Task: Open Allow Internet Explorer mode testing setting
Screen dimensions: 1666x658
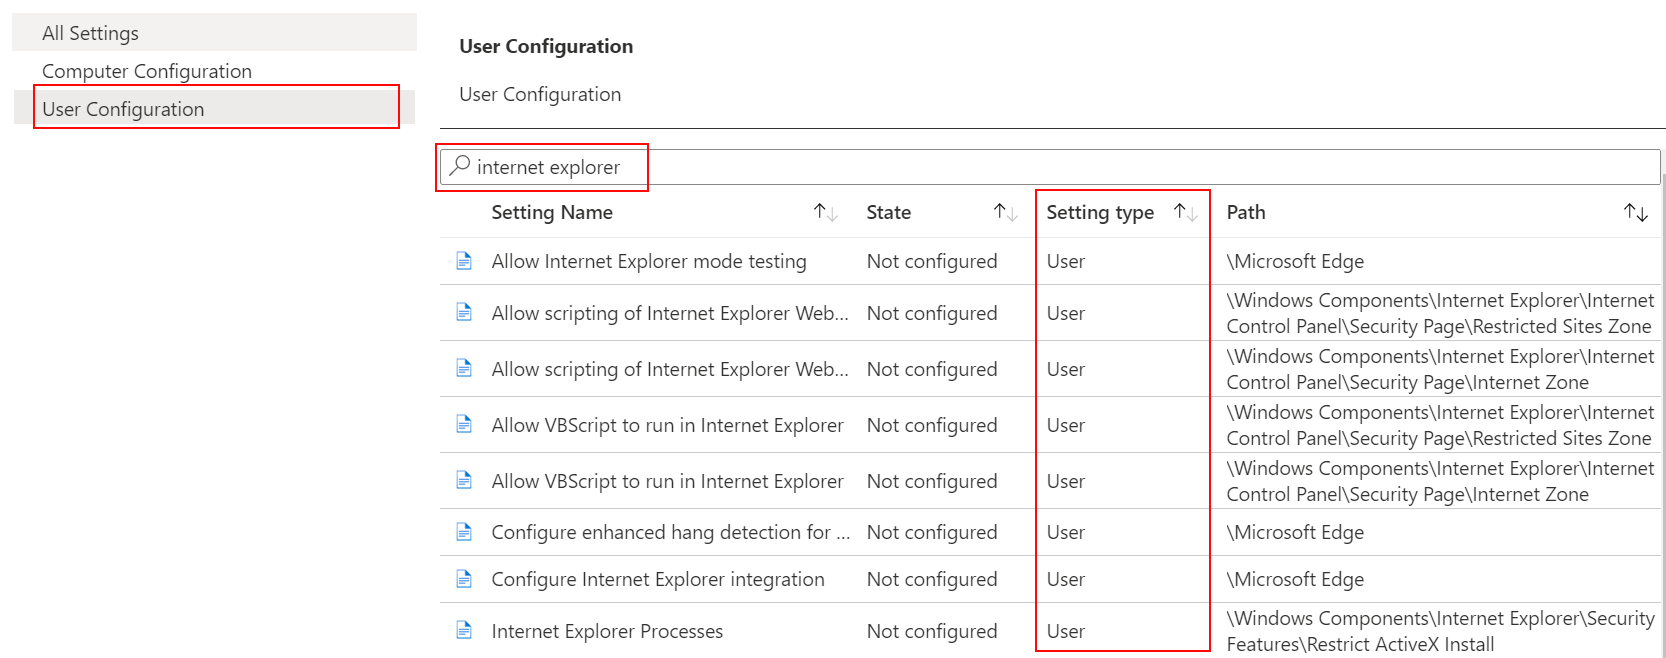Action: [x=649, y=261]
